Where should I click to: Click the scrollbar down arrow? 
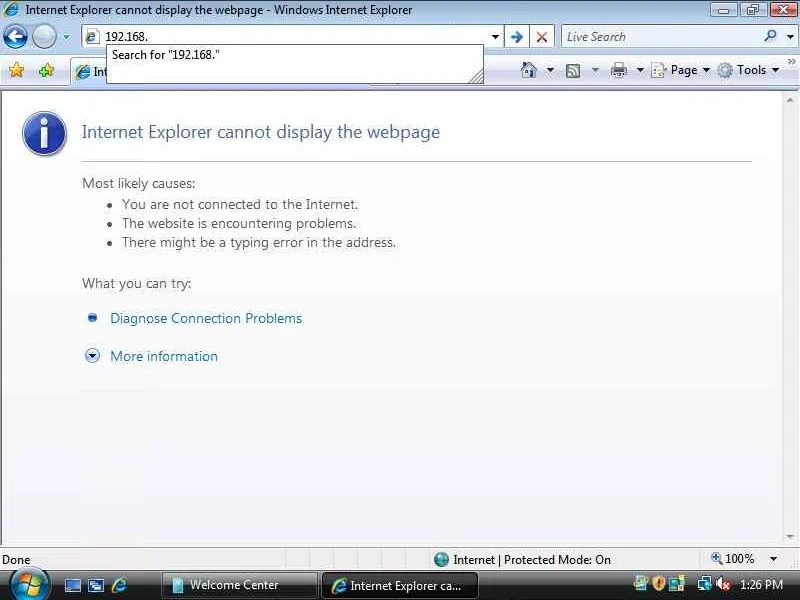pos(790,537)
